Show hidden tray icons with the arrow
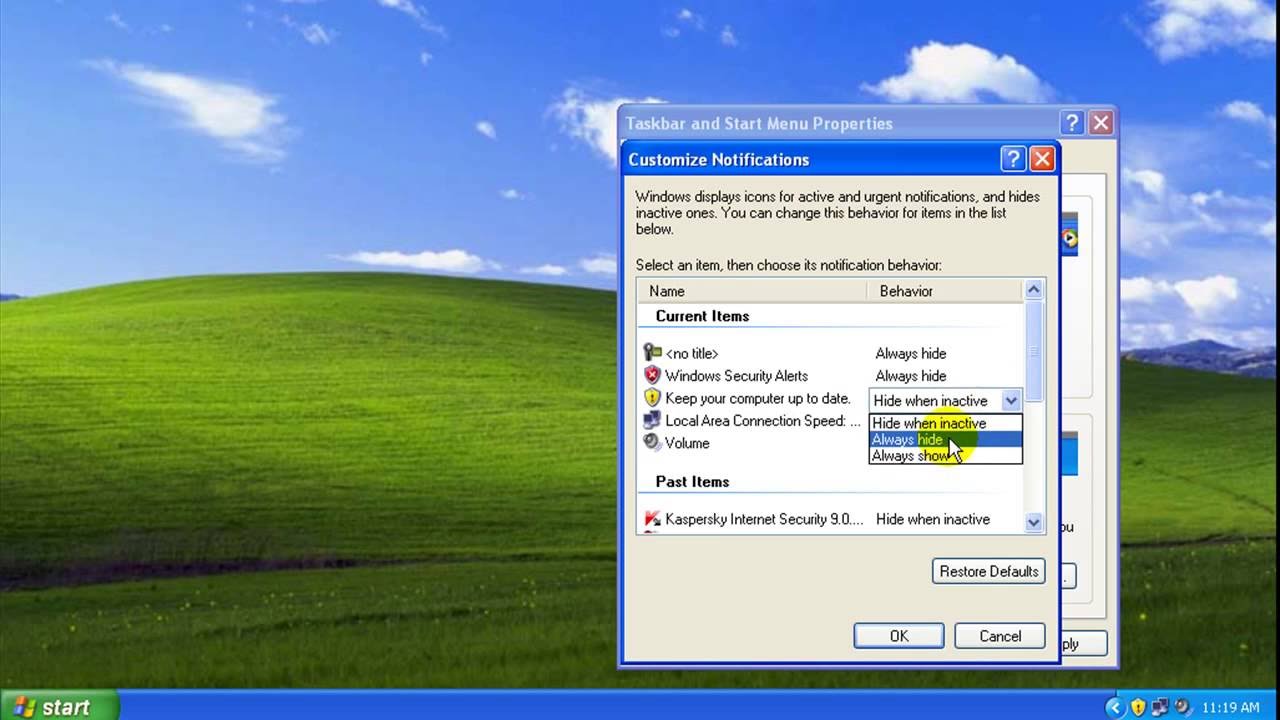Image resolution: width=1280 pixels, height=720 pixels. 1116,707
